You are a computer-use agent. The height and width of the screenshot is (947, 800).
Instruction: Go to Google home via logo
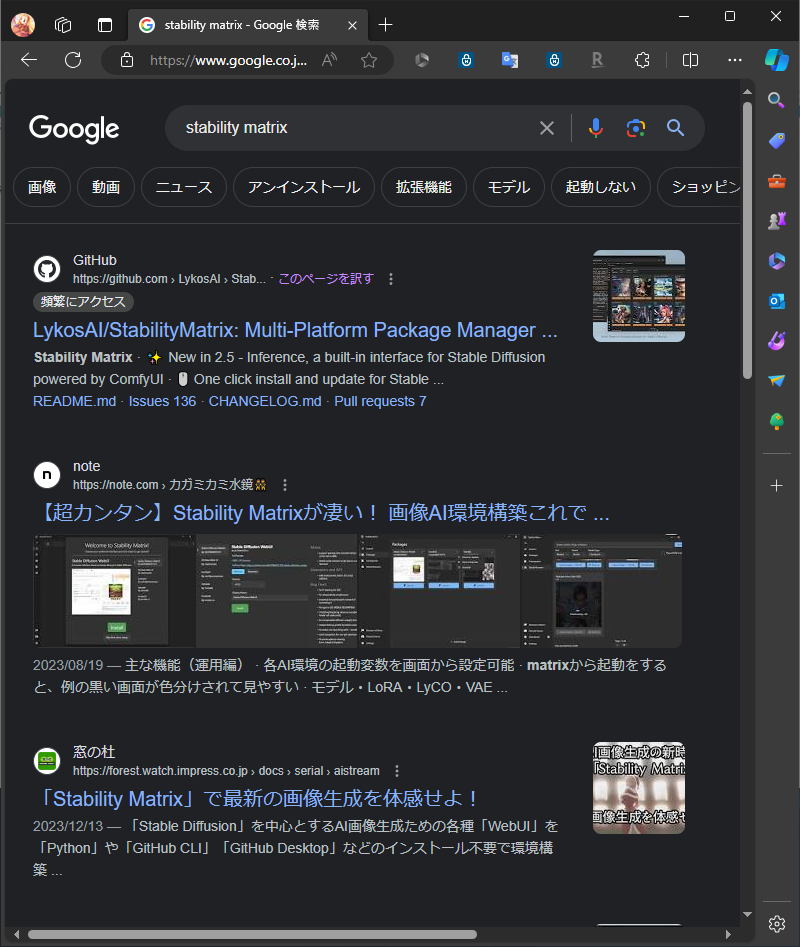pos(74,129)
